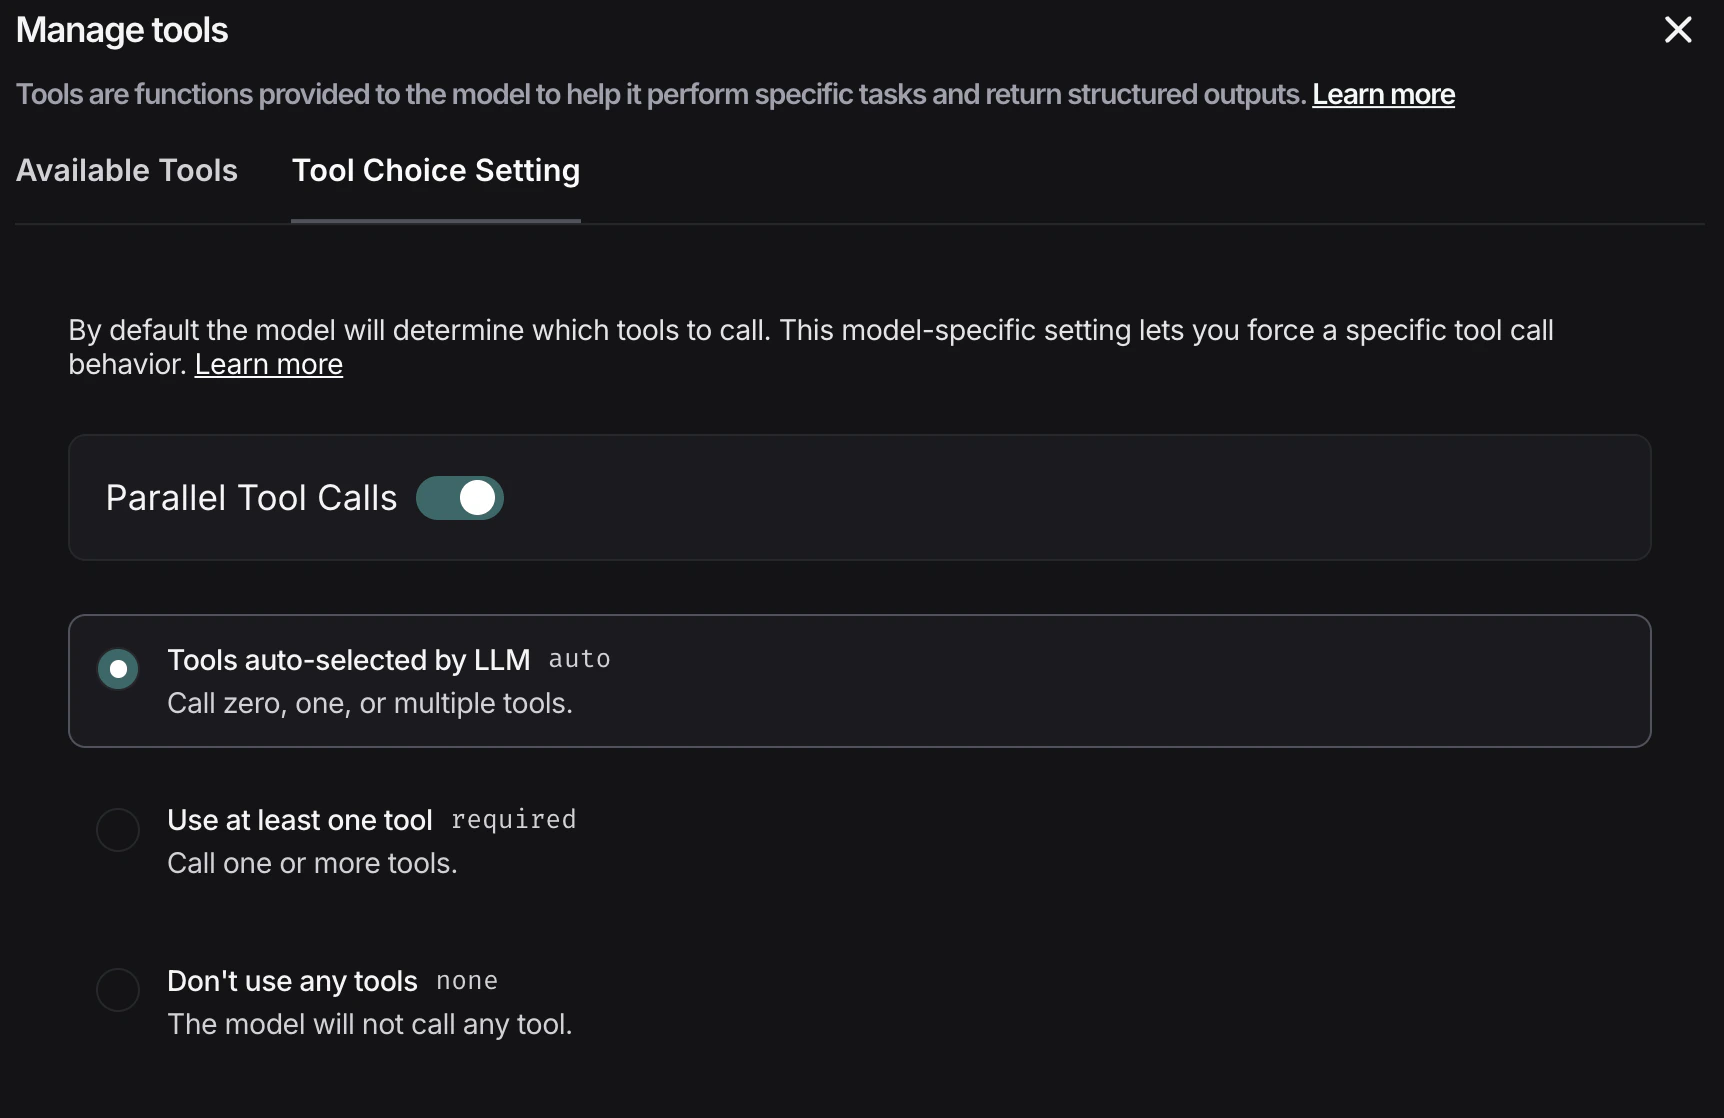Click Learn more in the tools description

[x=1383, y=94]
